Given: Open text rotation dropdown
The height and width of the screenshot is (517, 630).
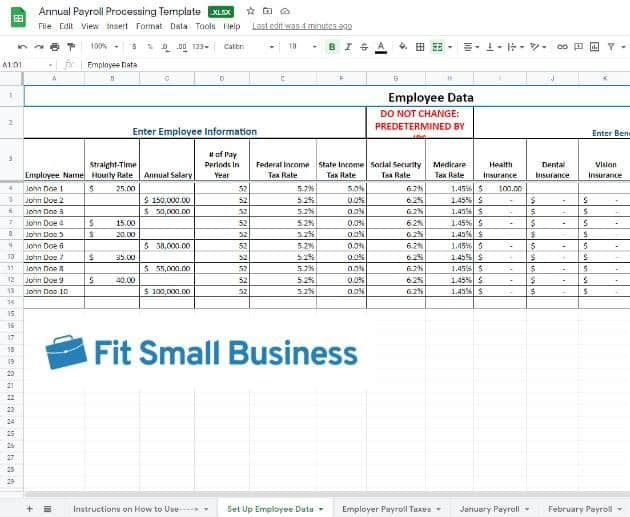Looking at the screenshot, I should (x=538, y=47).
